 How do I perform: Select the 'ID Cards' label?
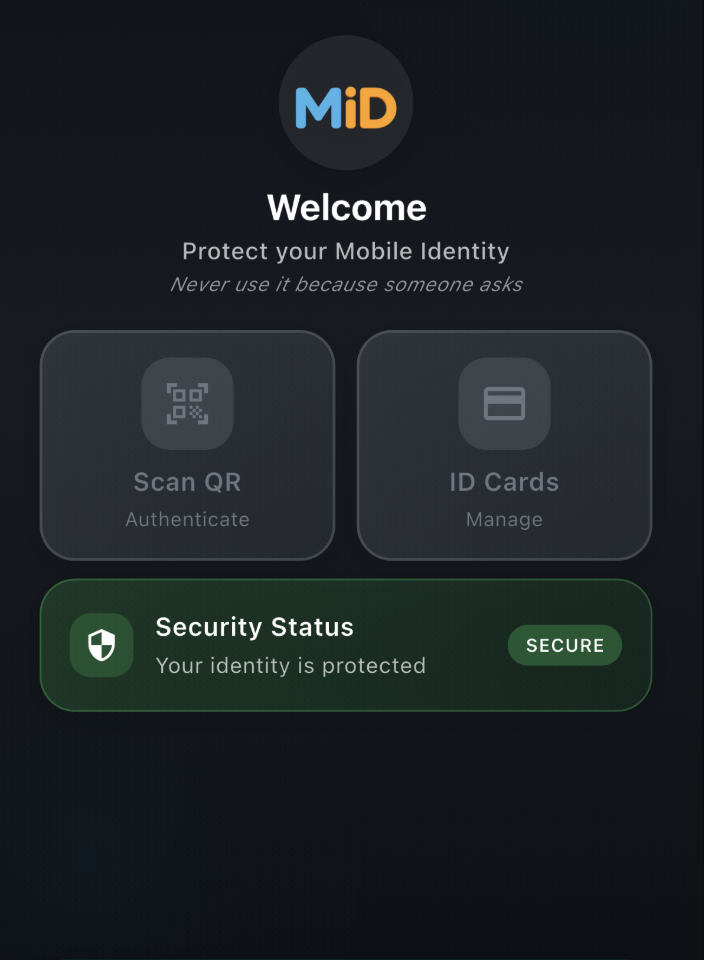[504, 482]
